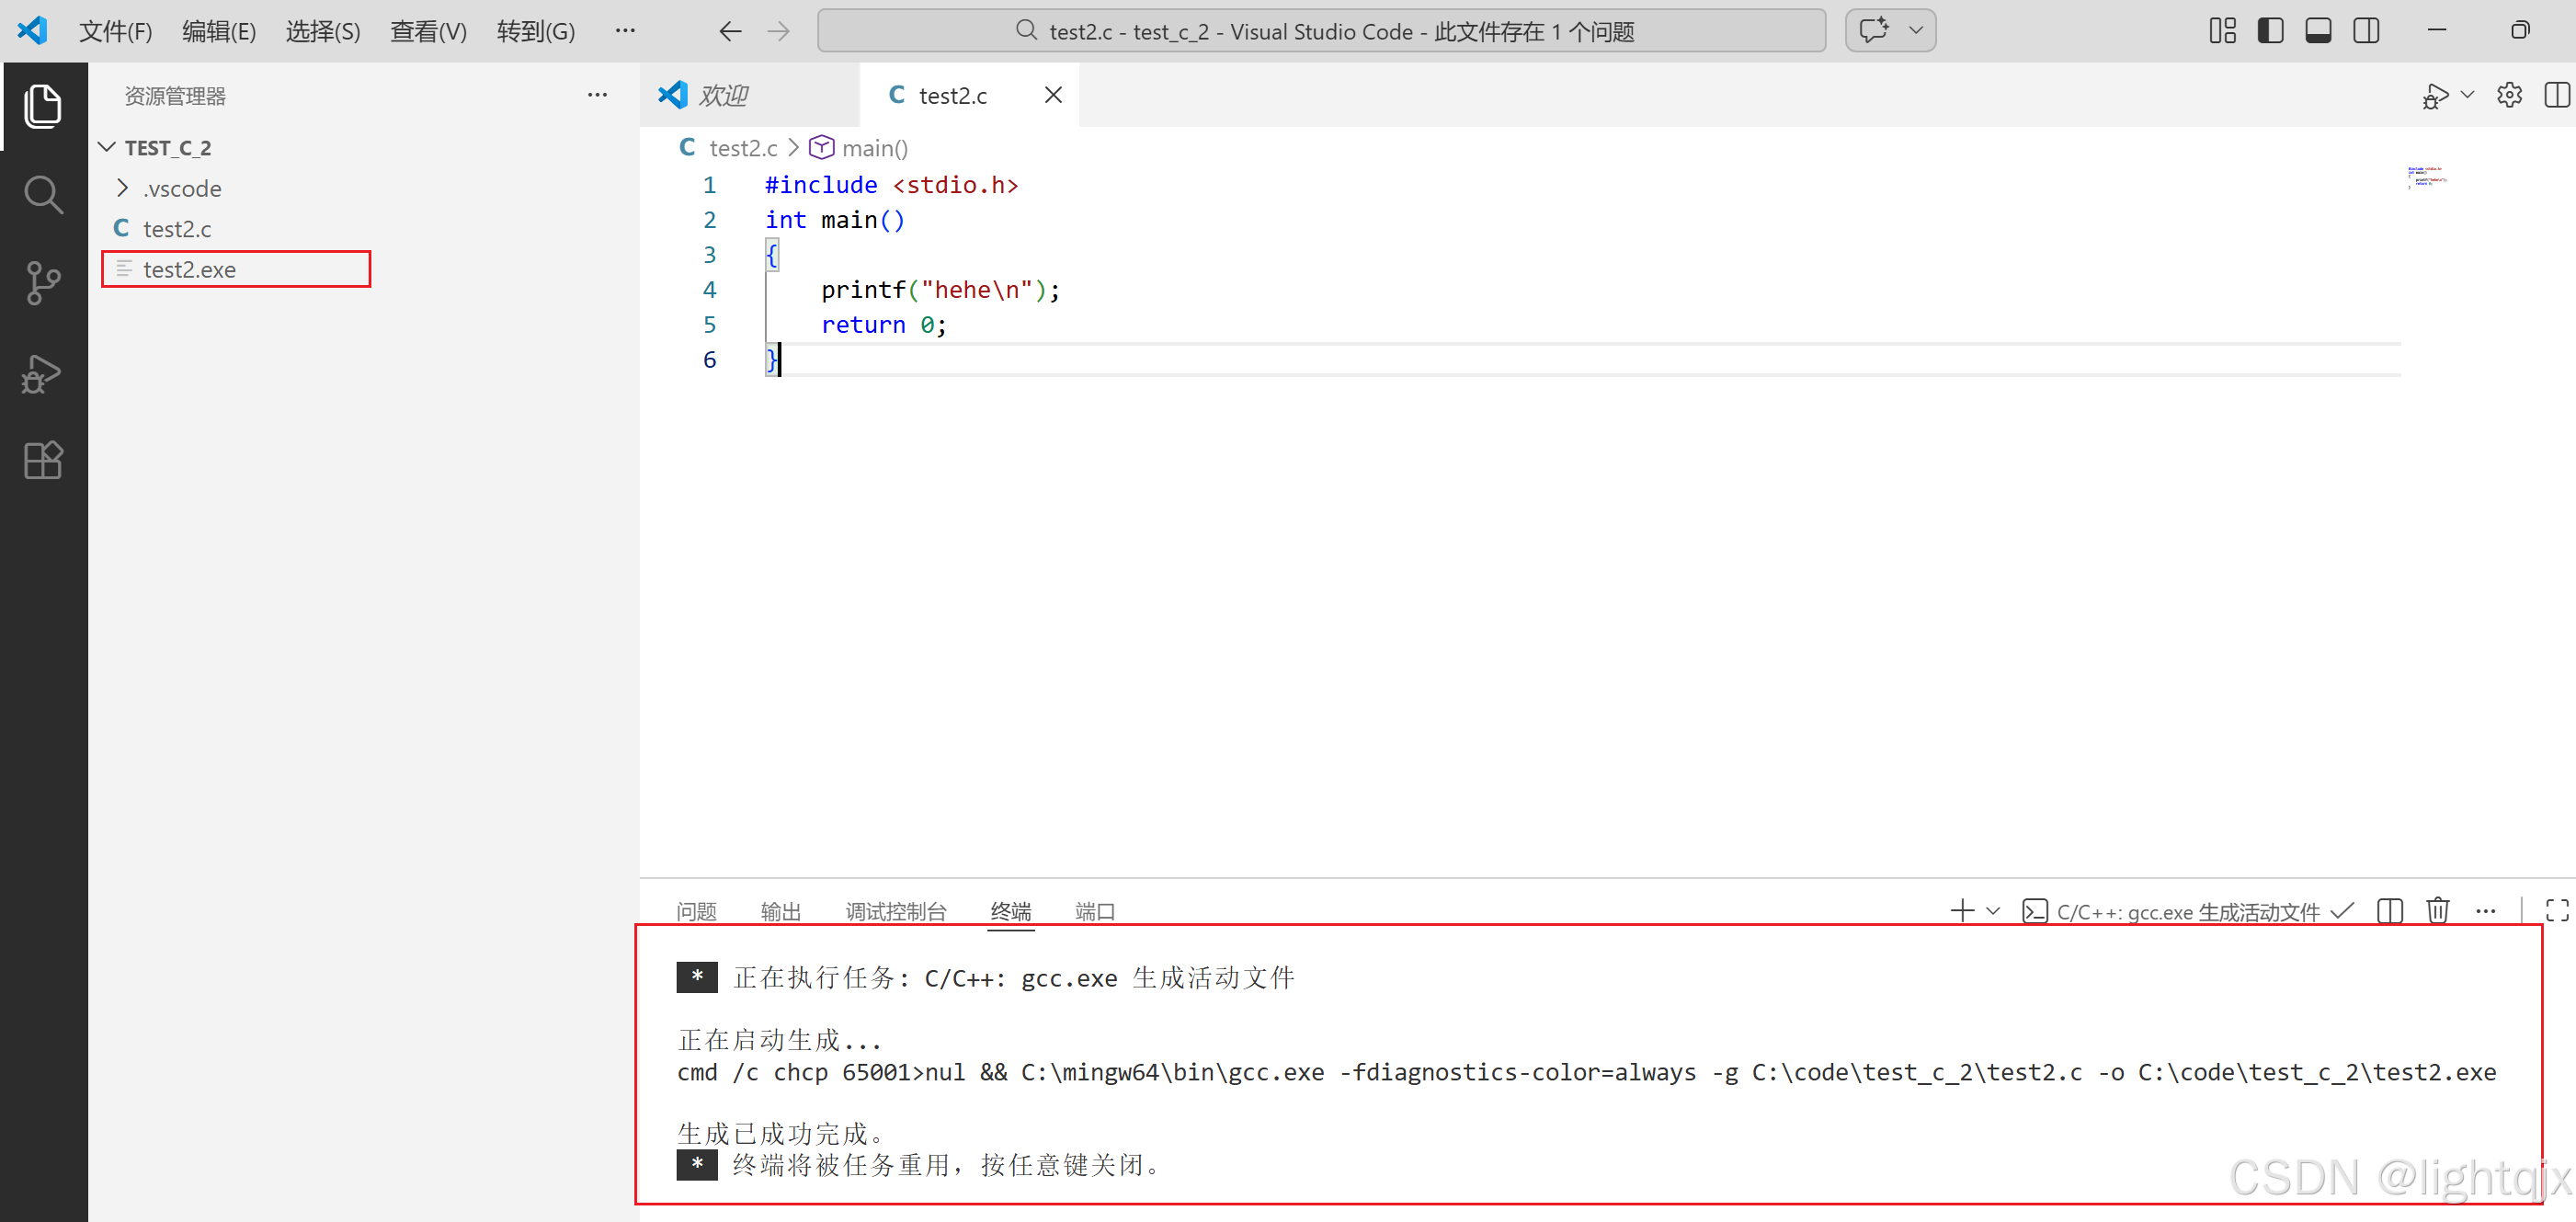Split the terminal panel
This screenshot has width=2576, height=1222.
2389,910
